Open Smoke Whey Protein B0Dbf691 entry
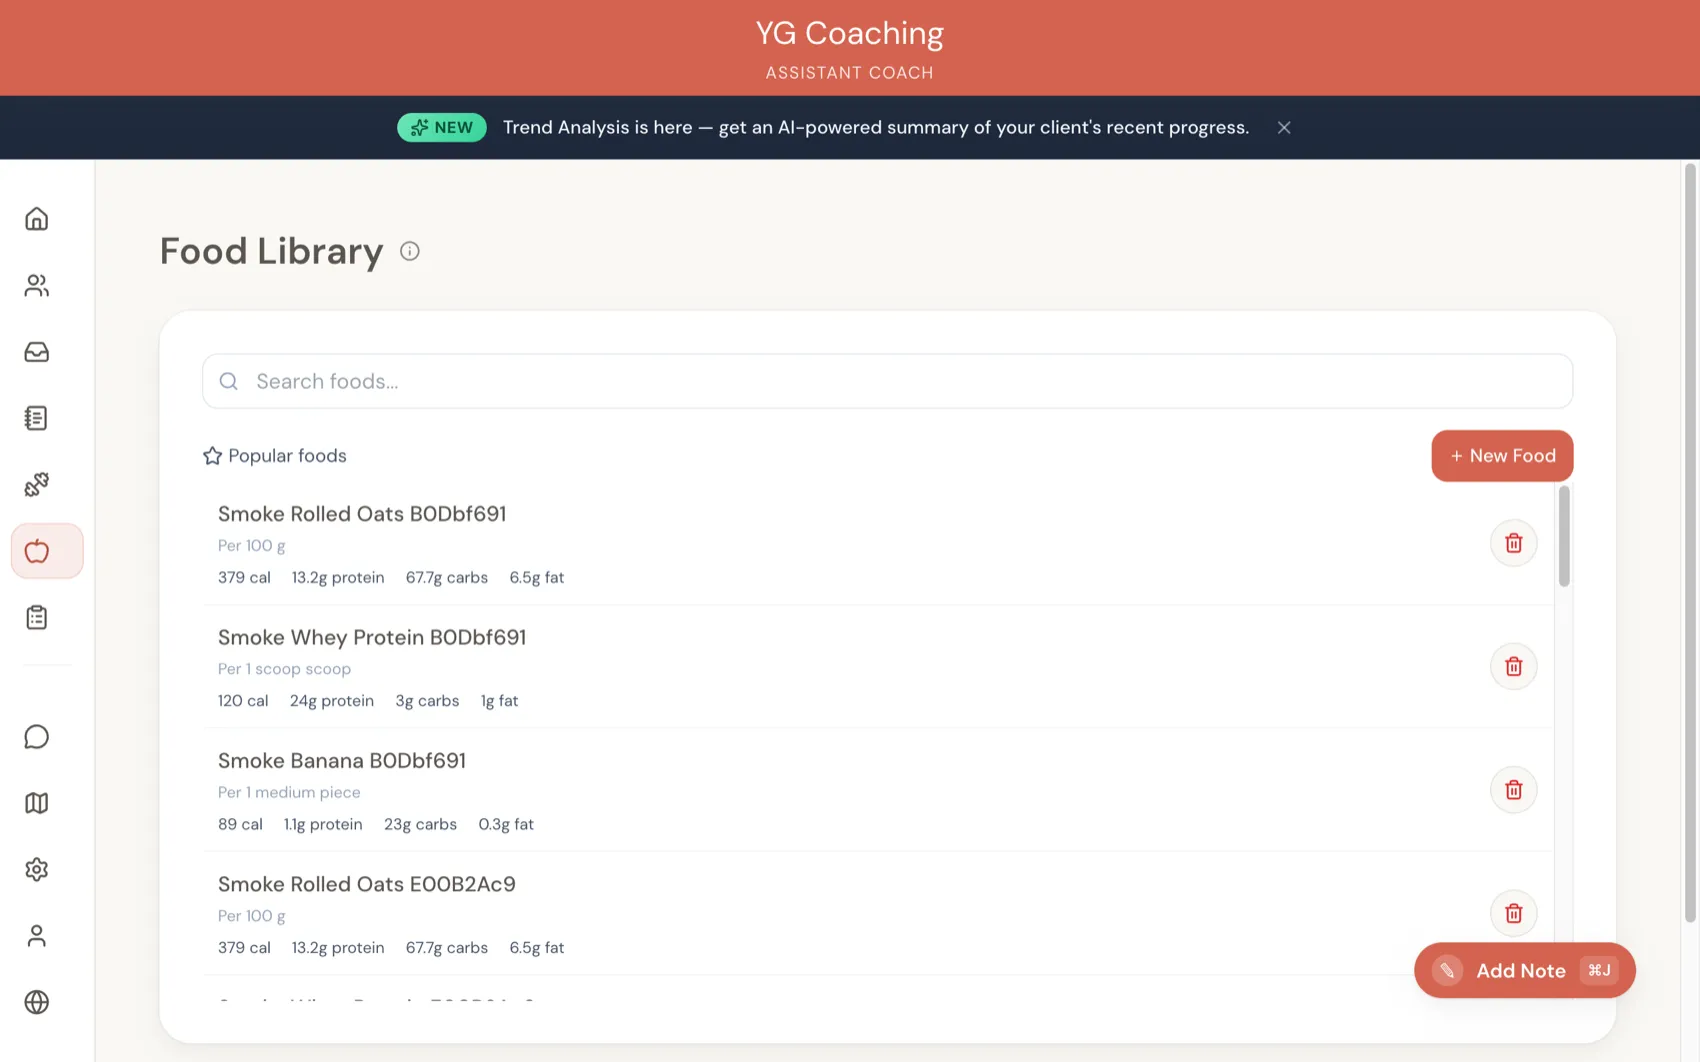The width and height of the screenshot is (1700, 1062). [878, 668]
